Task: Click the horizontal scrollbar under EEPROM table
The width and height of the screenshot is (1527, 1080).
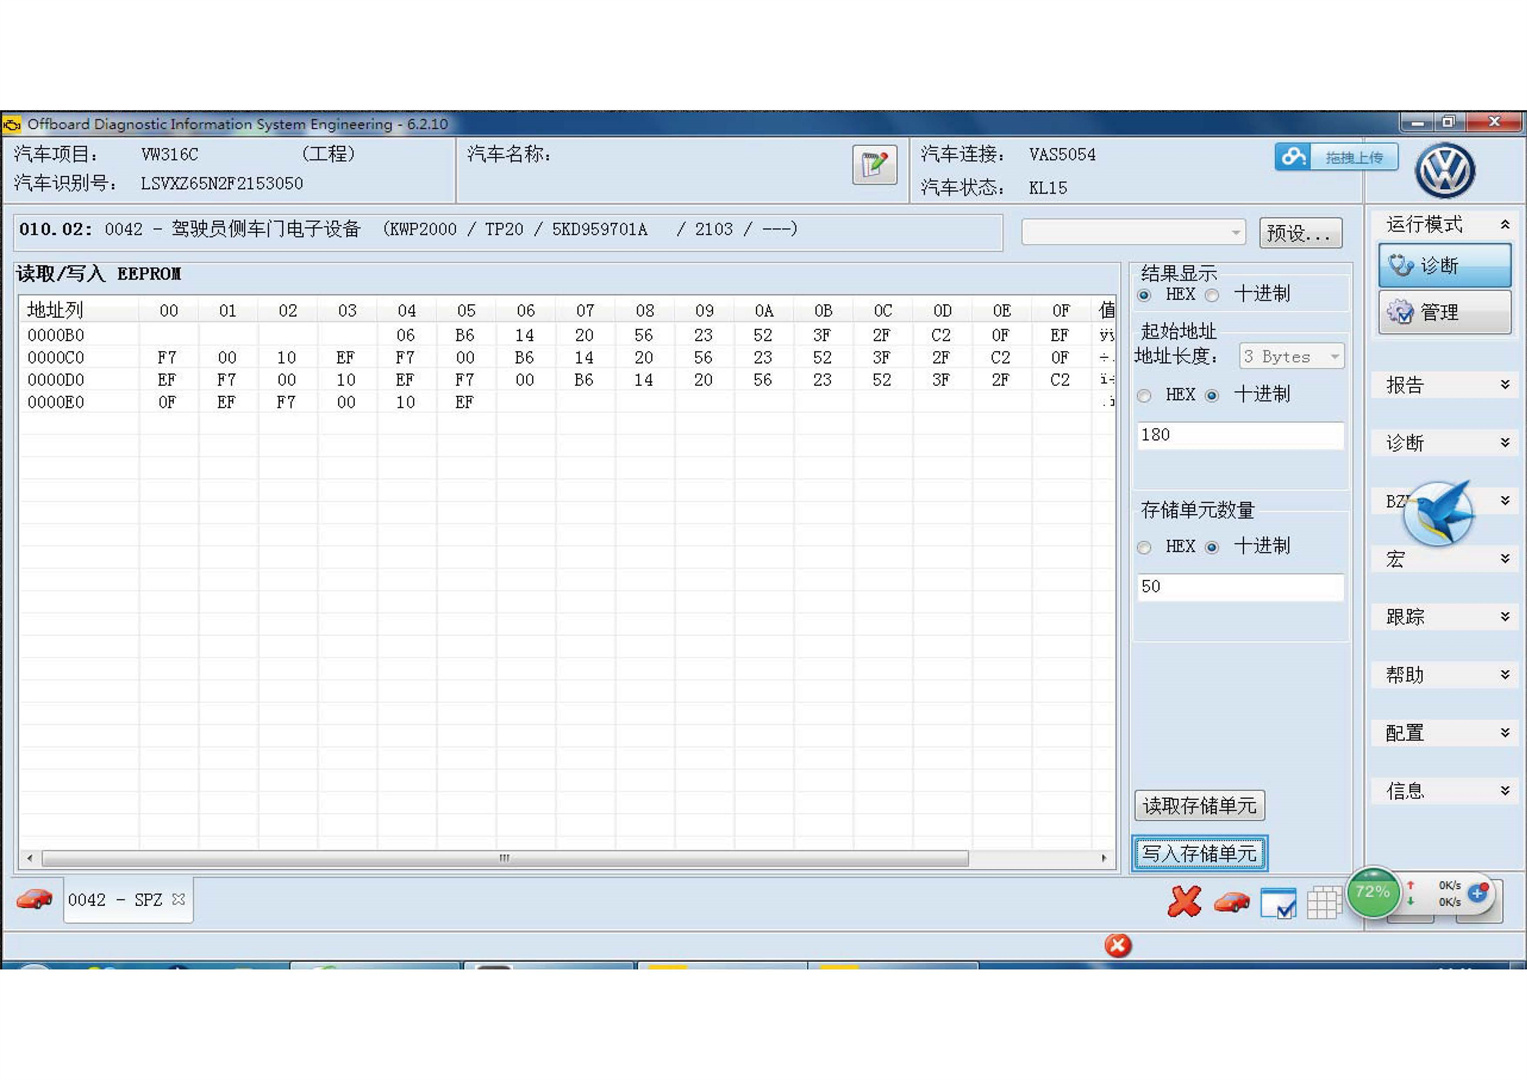Action: tap(504, 858)
